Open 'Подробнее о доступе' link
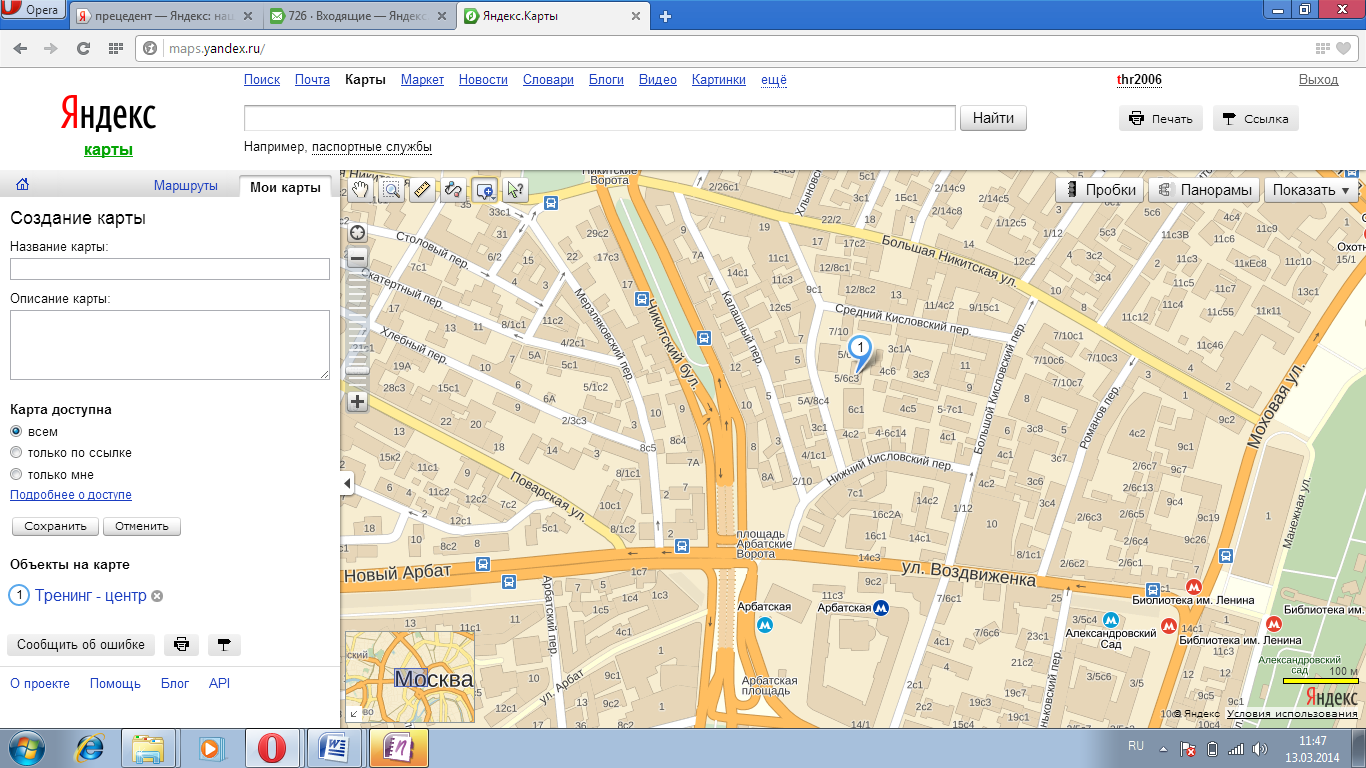 [71, 495]
